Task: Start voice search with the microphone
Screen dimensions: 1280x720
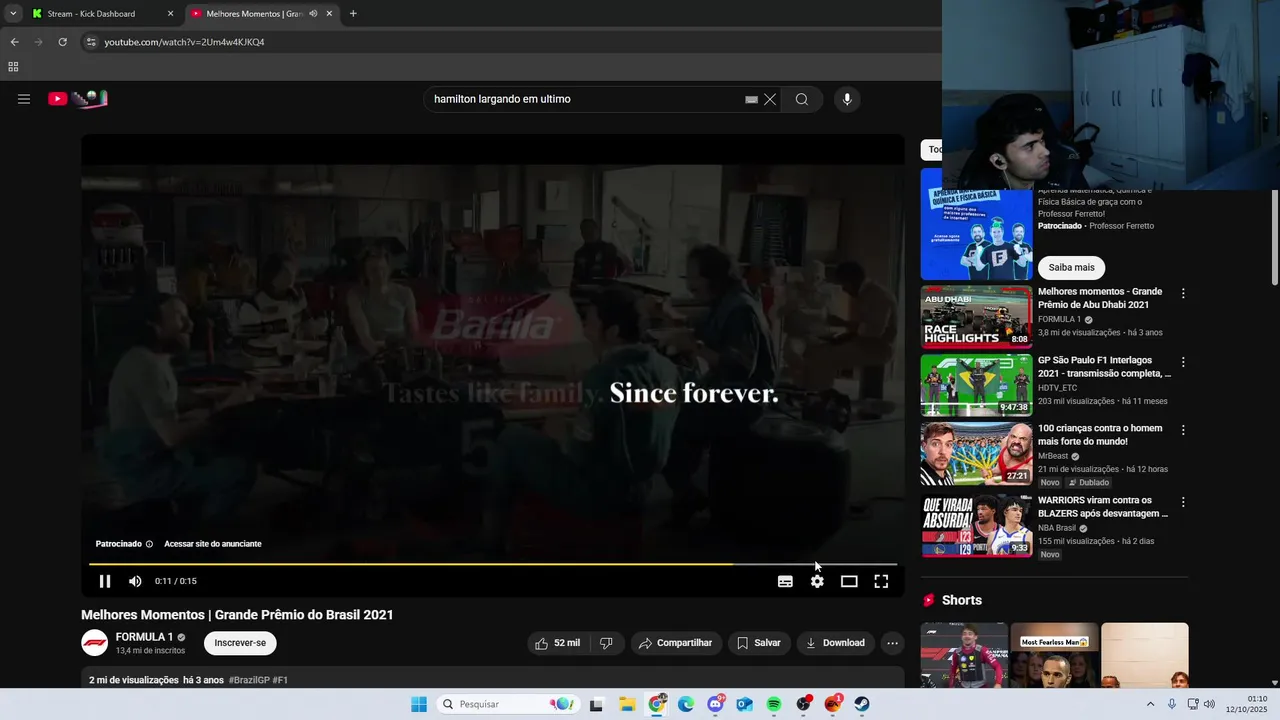Action: pos(847,99)
